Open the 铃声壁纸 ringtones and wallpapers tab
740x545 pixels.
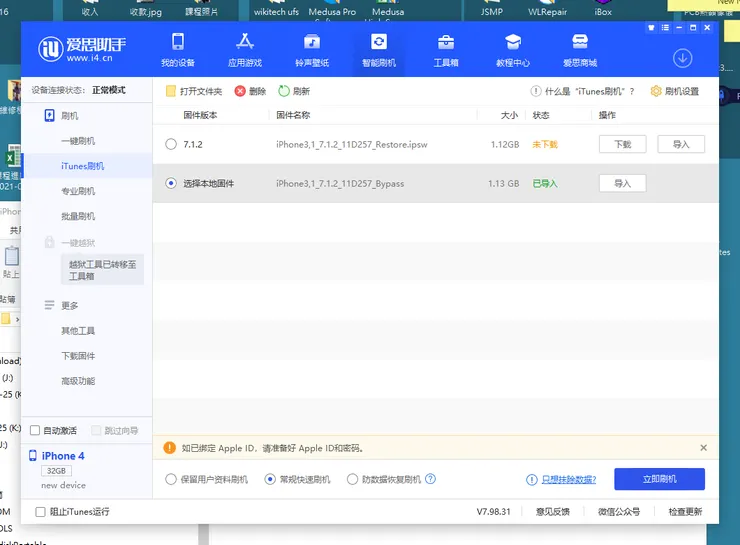(311, 50)
